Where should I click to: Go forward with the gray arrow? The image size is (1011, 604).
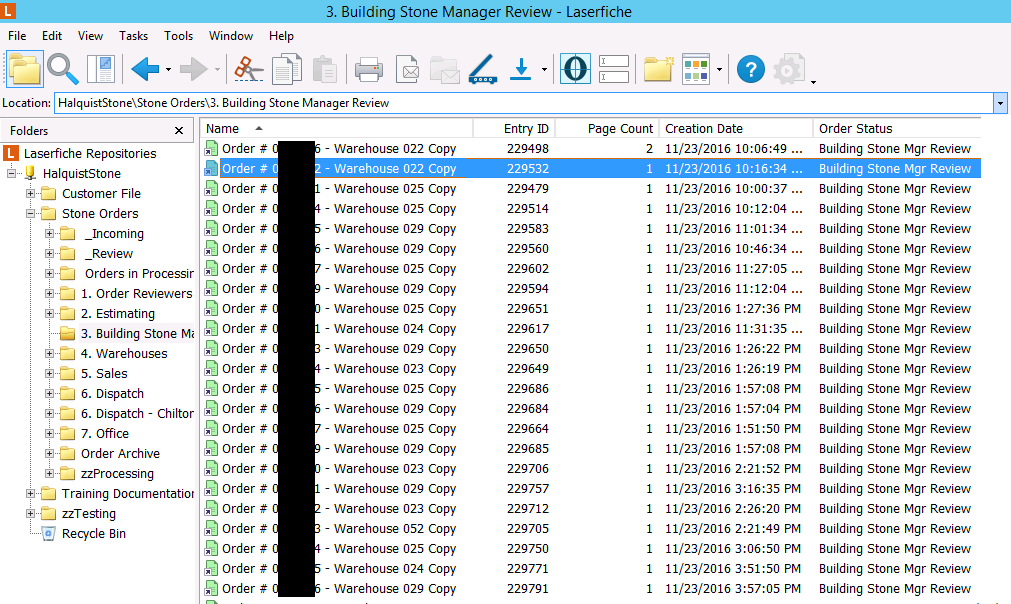click(193, 69)
